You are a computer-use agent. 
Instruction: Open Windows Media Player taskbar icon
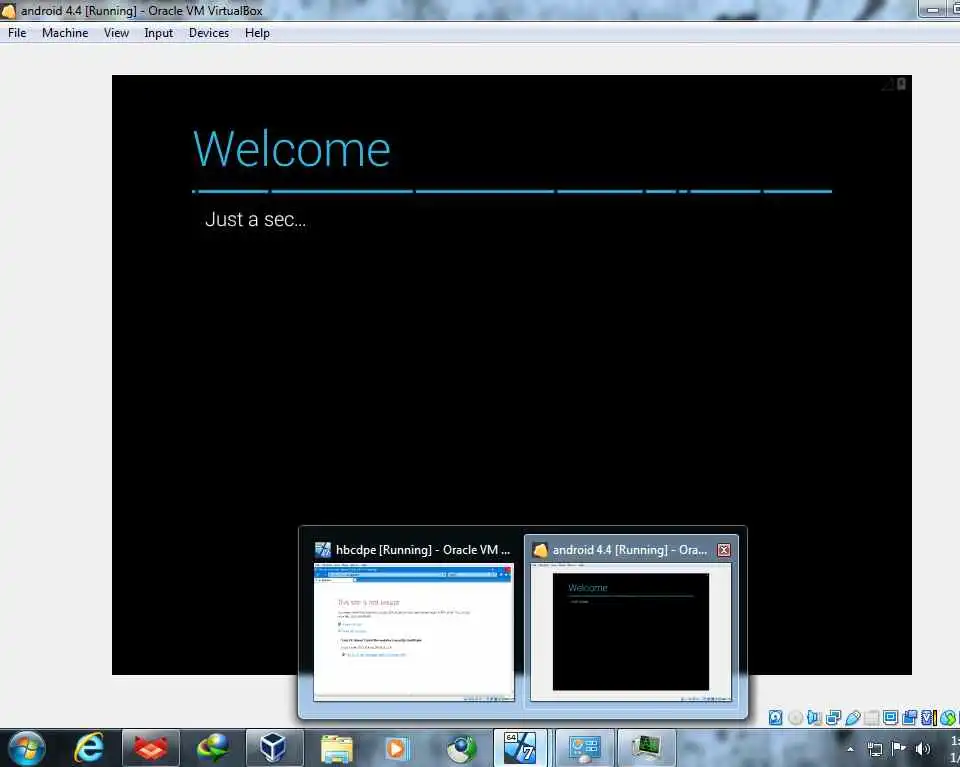(x=396, y=749)
